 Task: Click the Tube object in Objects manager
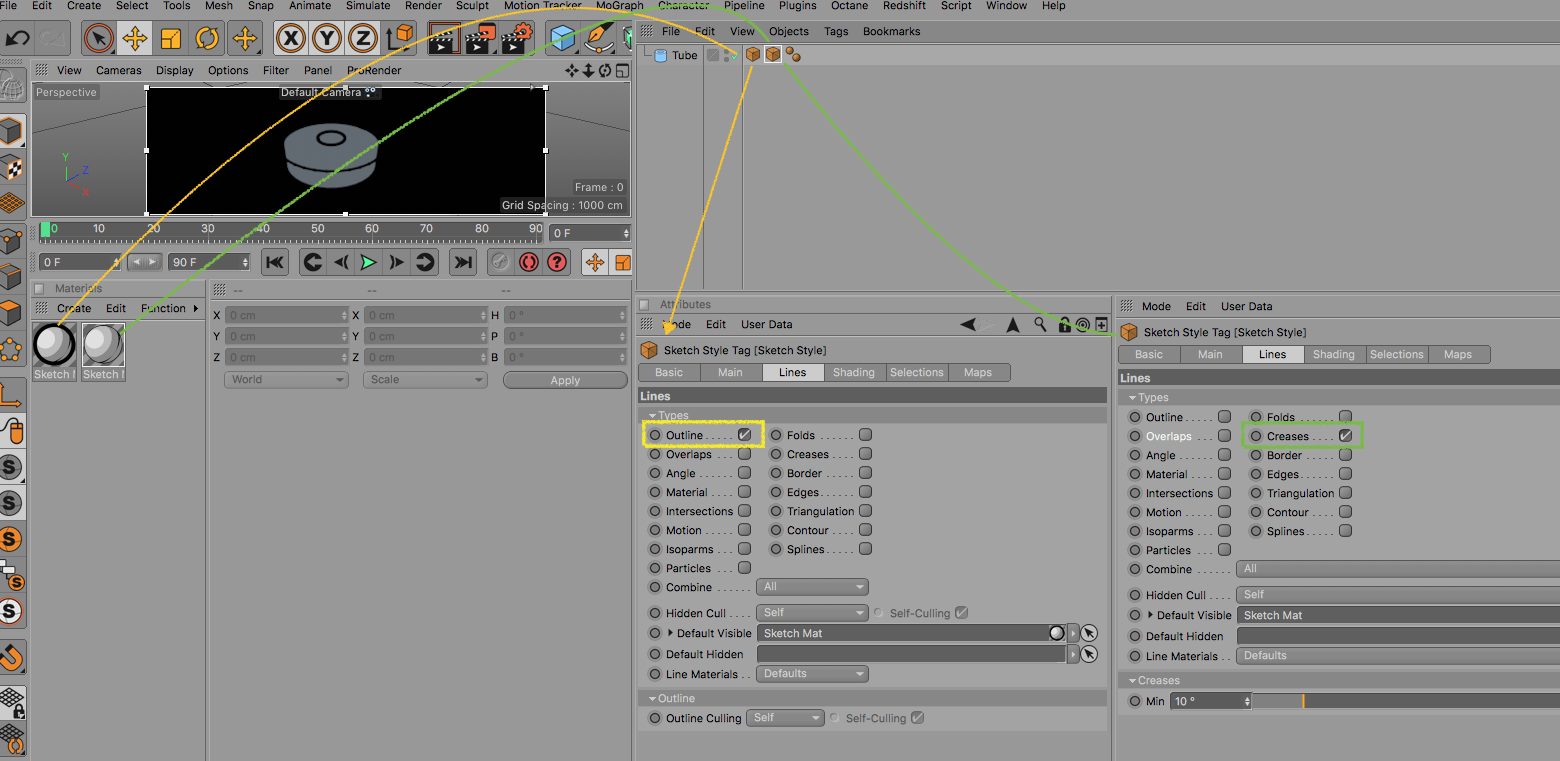(x=685, y=55)
